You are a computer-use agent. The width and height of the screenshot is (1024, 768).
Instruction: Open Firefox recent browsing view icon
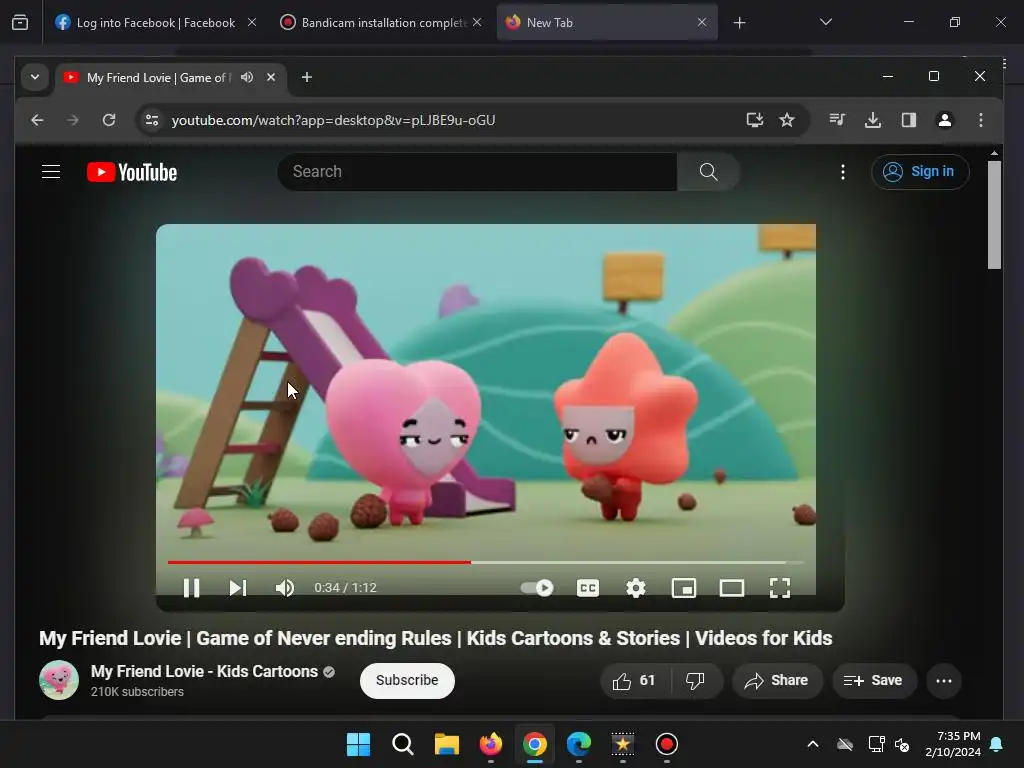(x=20, y=23)
